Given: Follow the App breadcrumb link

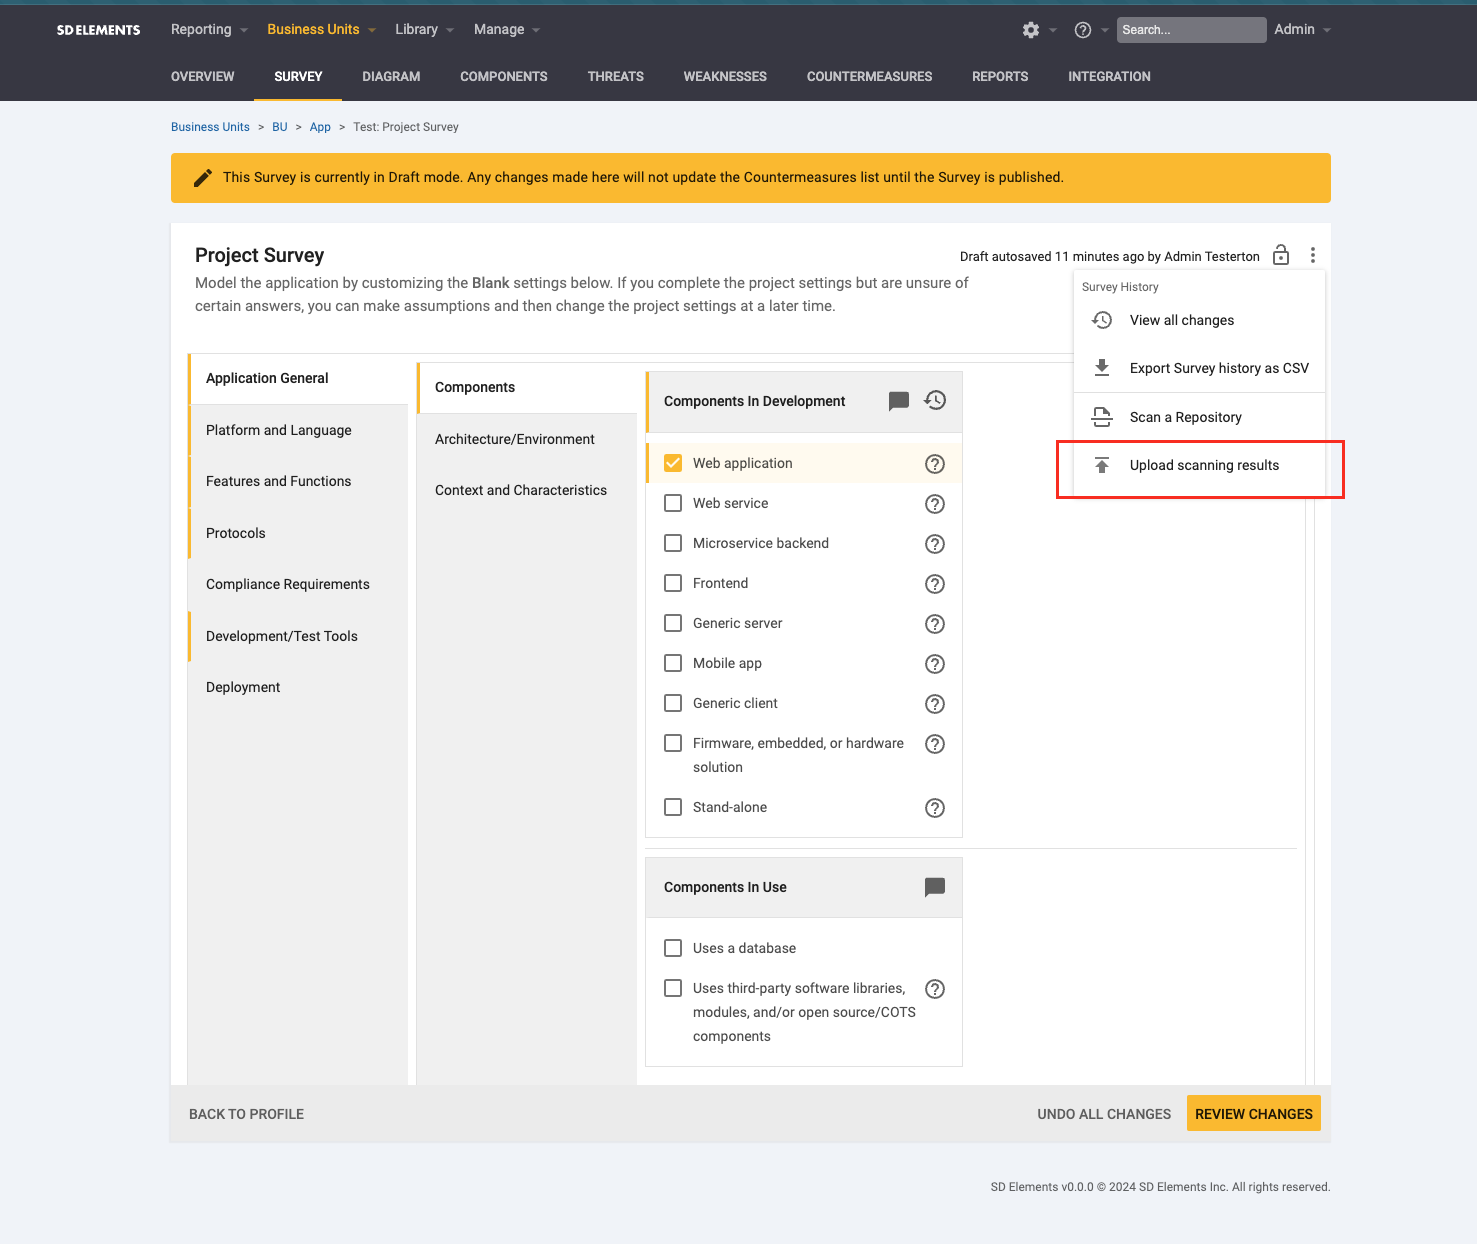Looking at the screenshot, I should tap(320, 127).
